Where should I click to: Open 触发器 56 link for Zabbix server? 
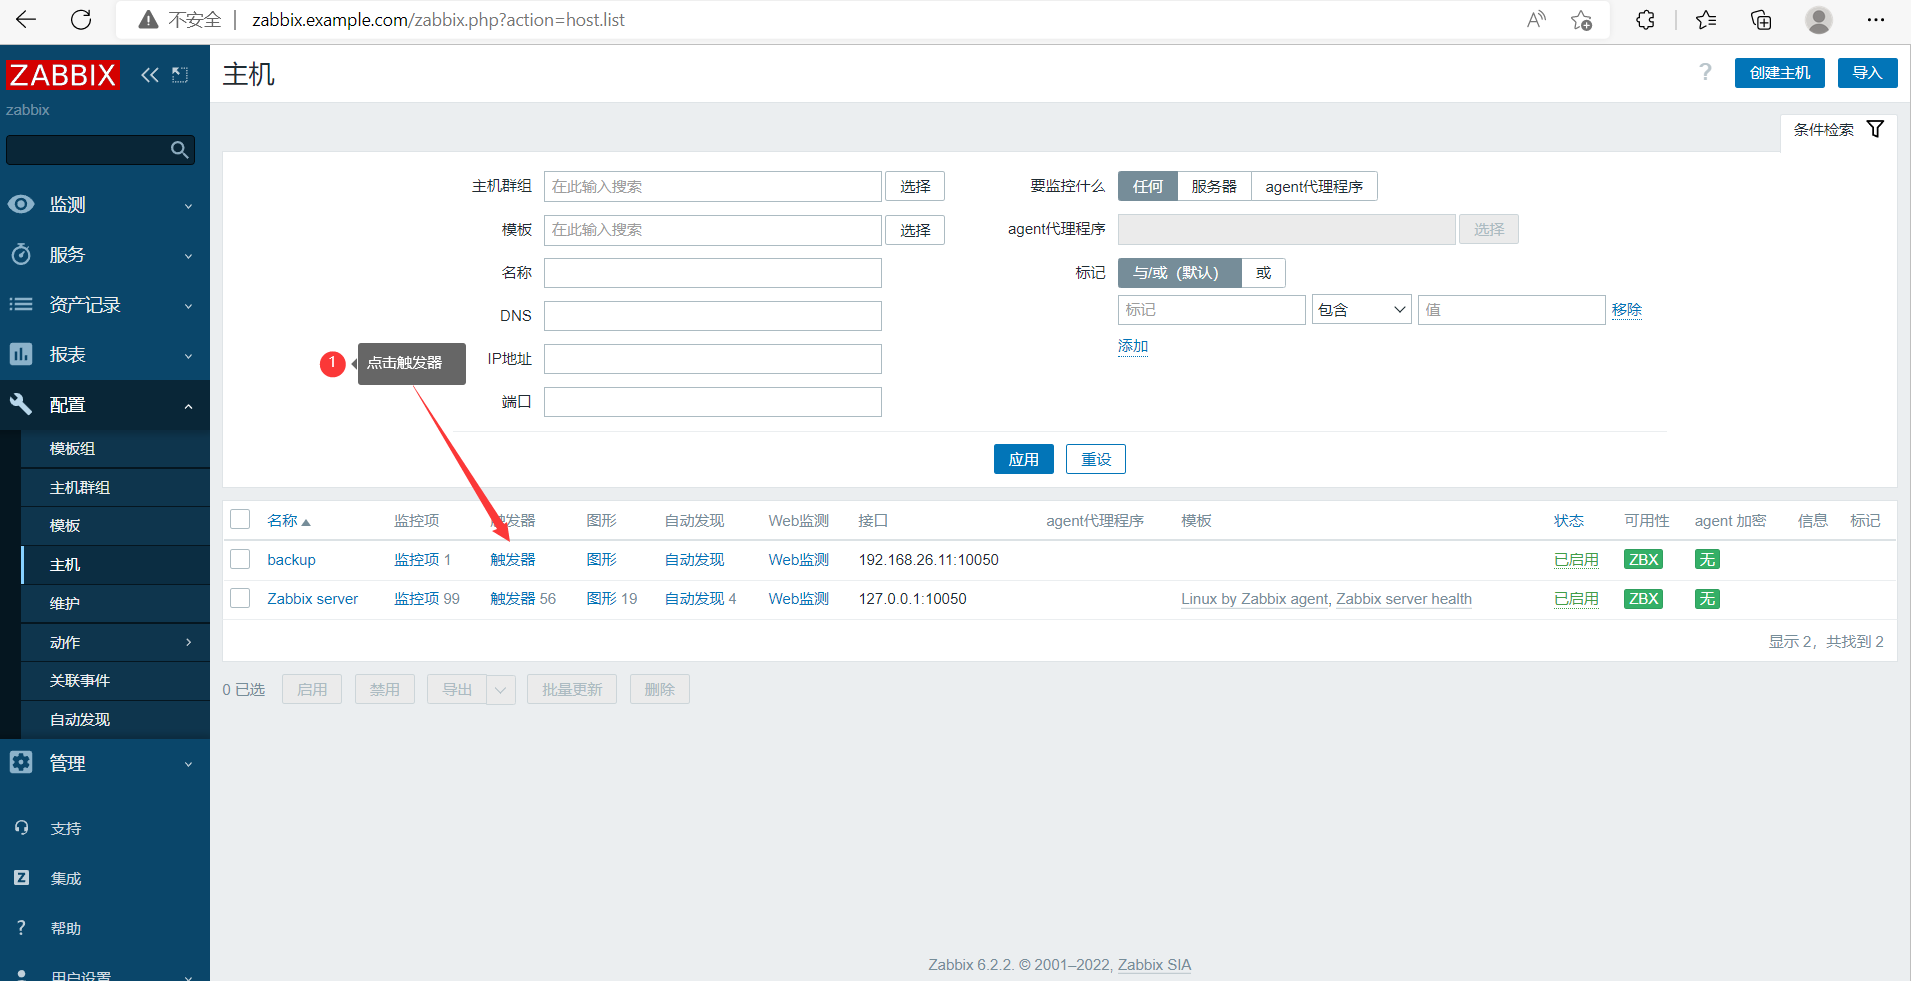point(523,599)
